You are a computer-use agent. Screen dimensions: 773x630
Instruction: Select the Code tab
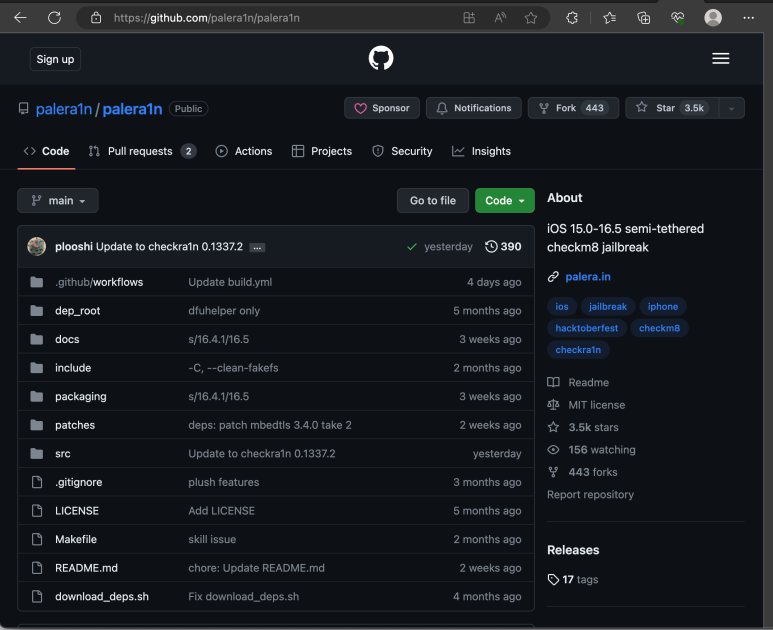46,151
